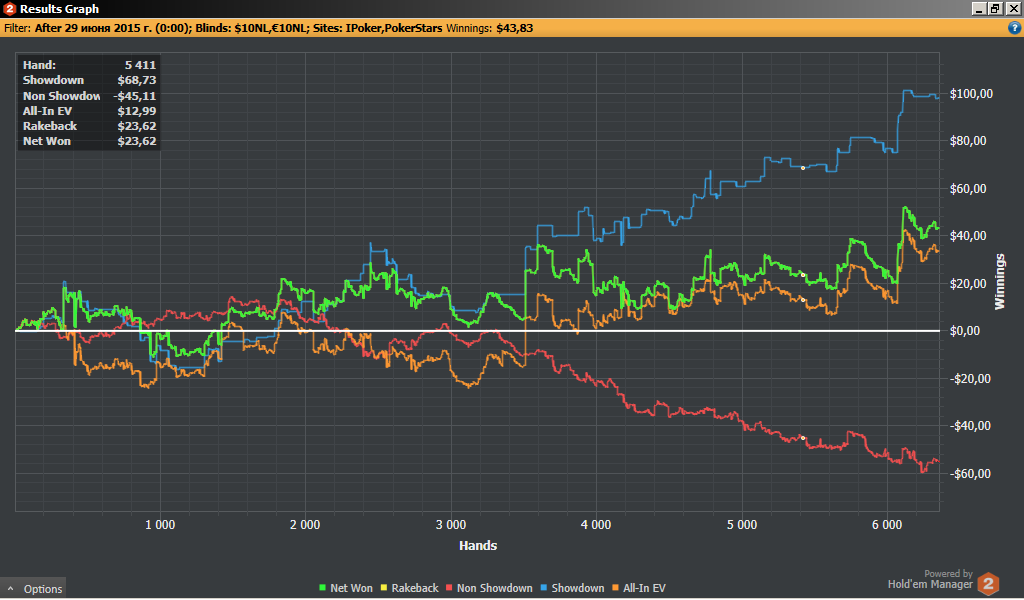Click the Net Won $23,62 tooltip row
Image resolution: width=1024 pixels, height=600 pixels.
89,141
